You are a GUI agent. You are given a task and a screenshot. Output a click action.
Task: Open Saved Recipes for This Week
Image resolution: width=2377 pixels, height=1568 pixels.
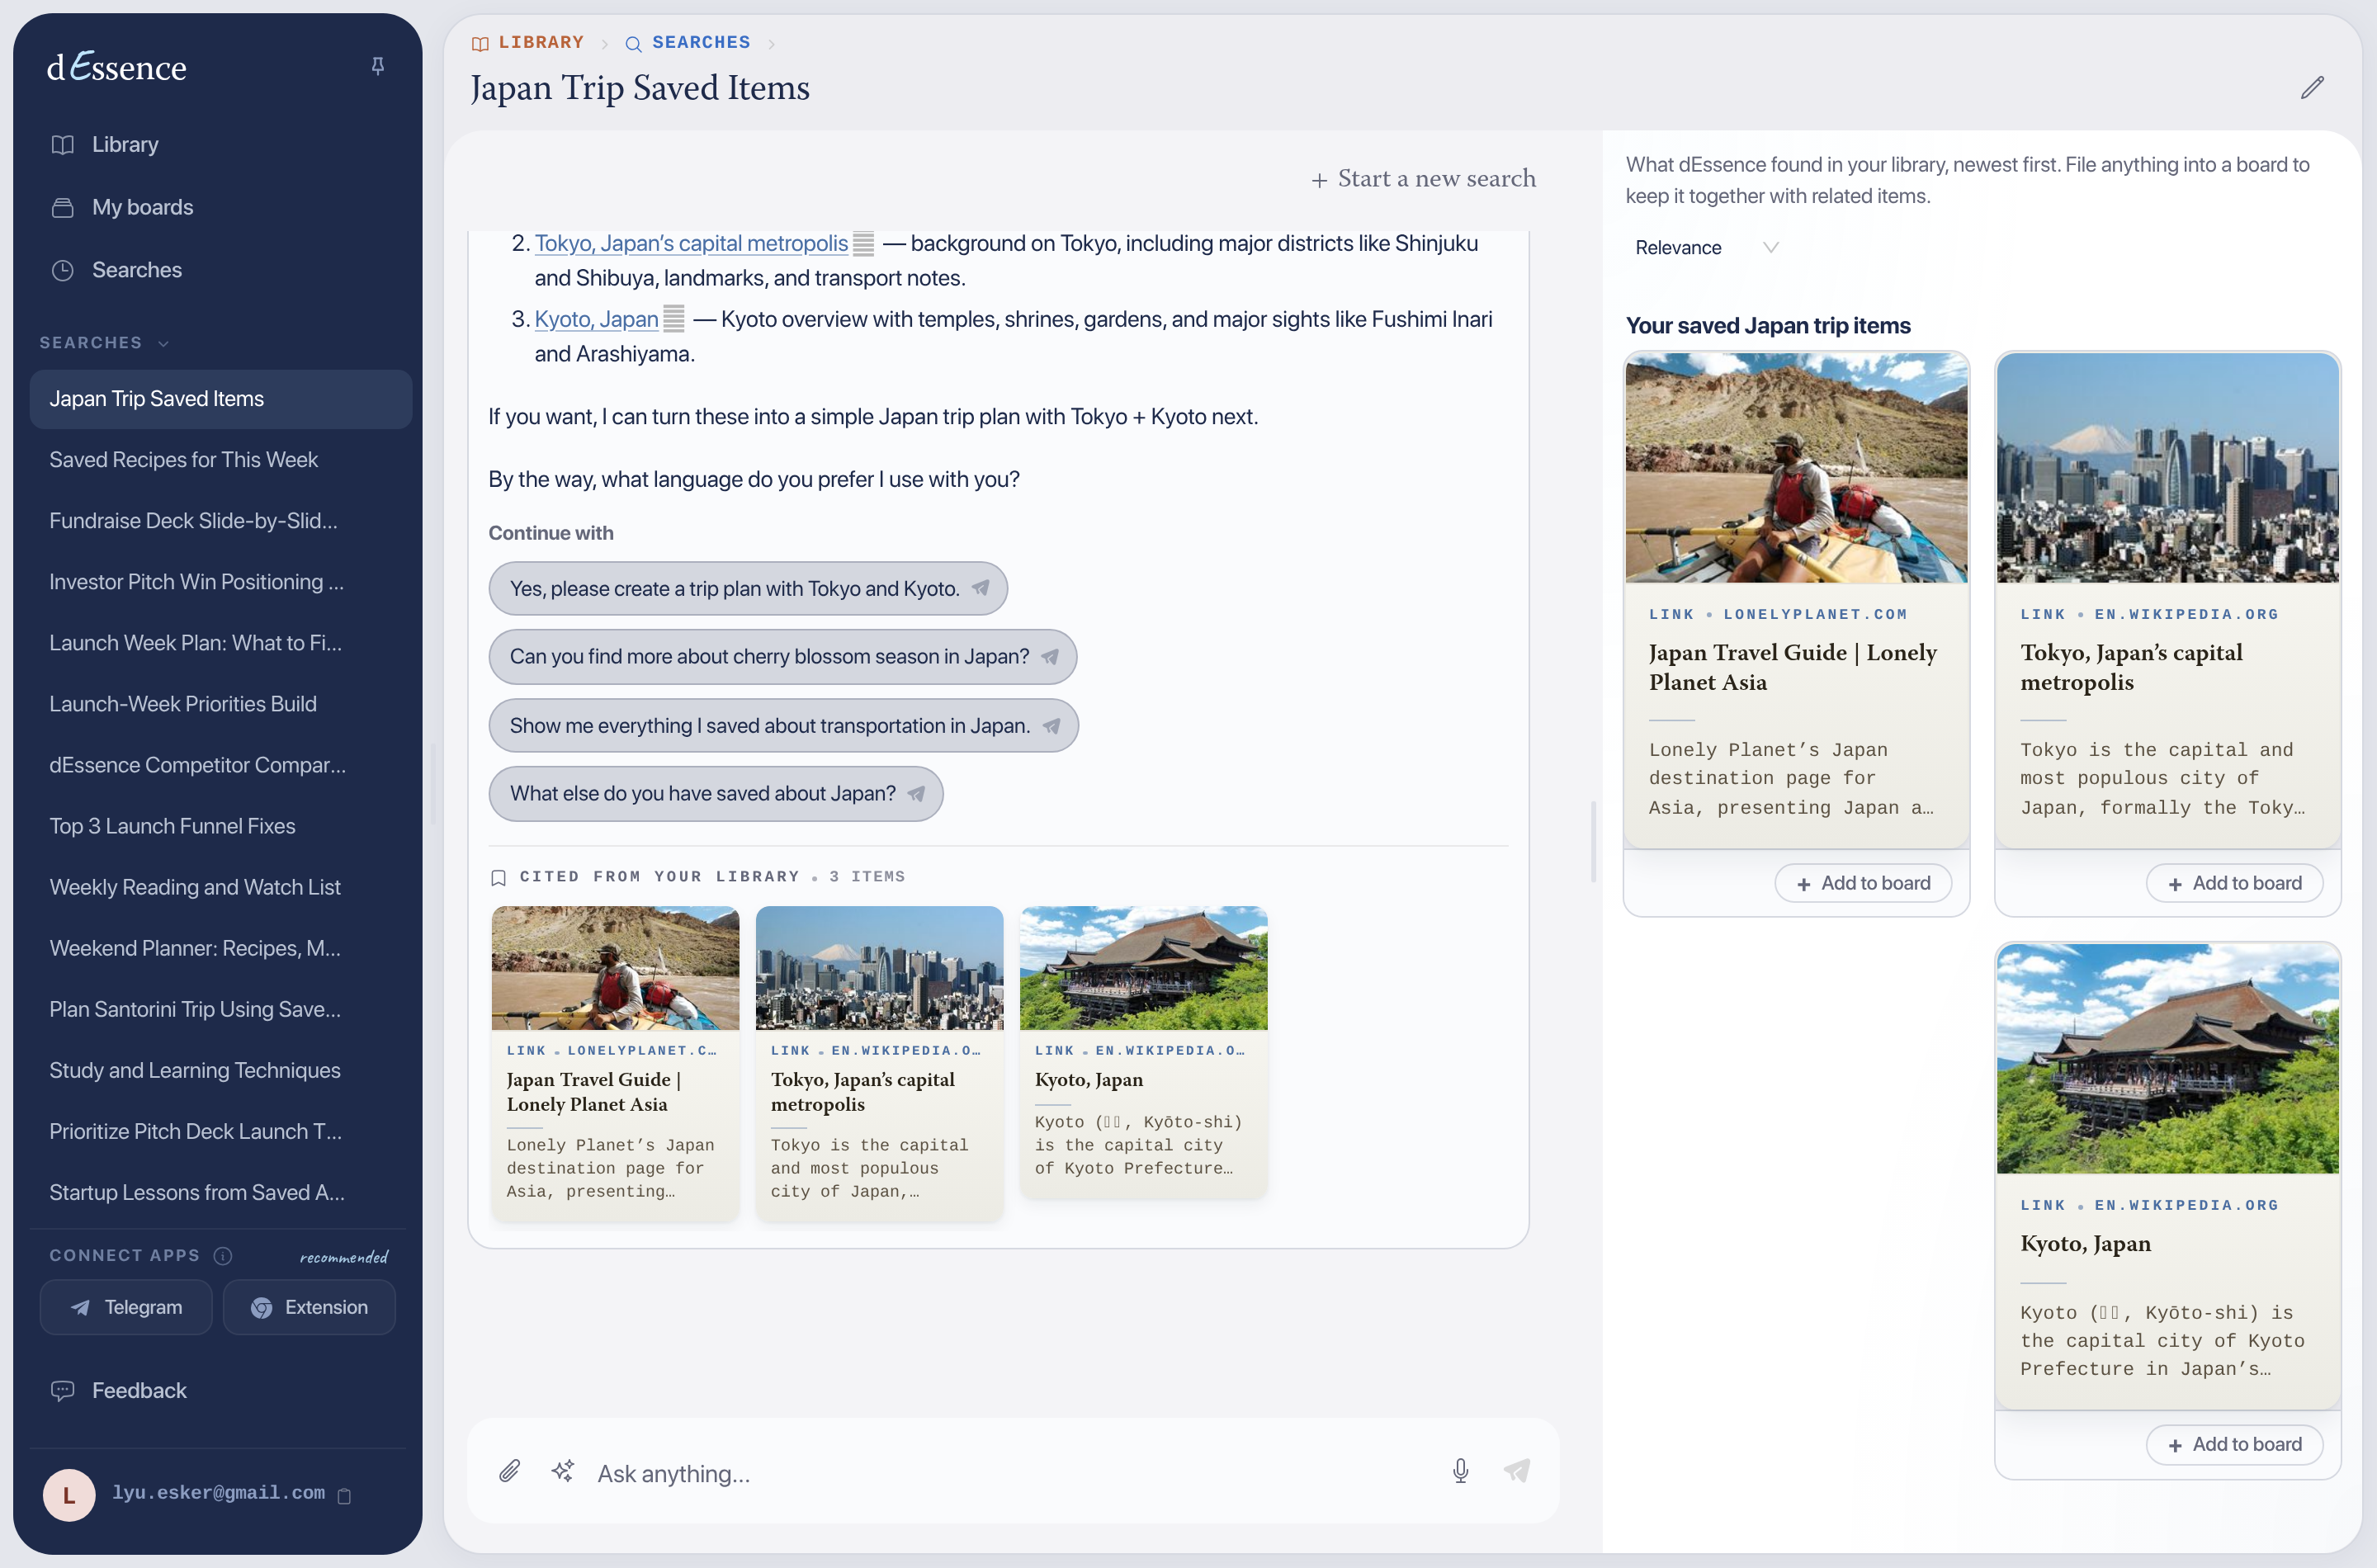pos(220,460)
